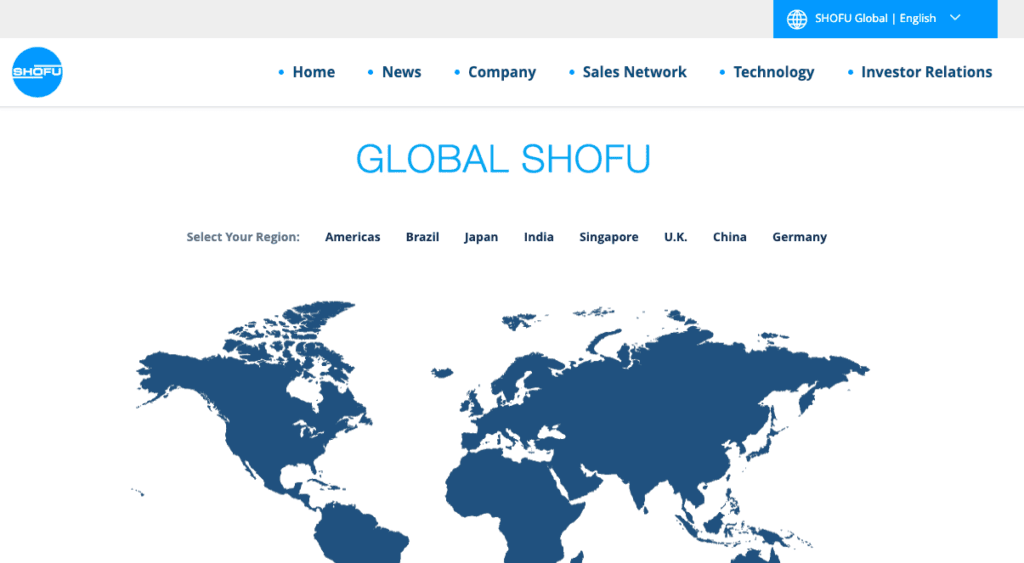Image resolution: width=1024 pixels, height=563 pixels.
Task: Click the Select Your Region label
Action: click(243, 237)
